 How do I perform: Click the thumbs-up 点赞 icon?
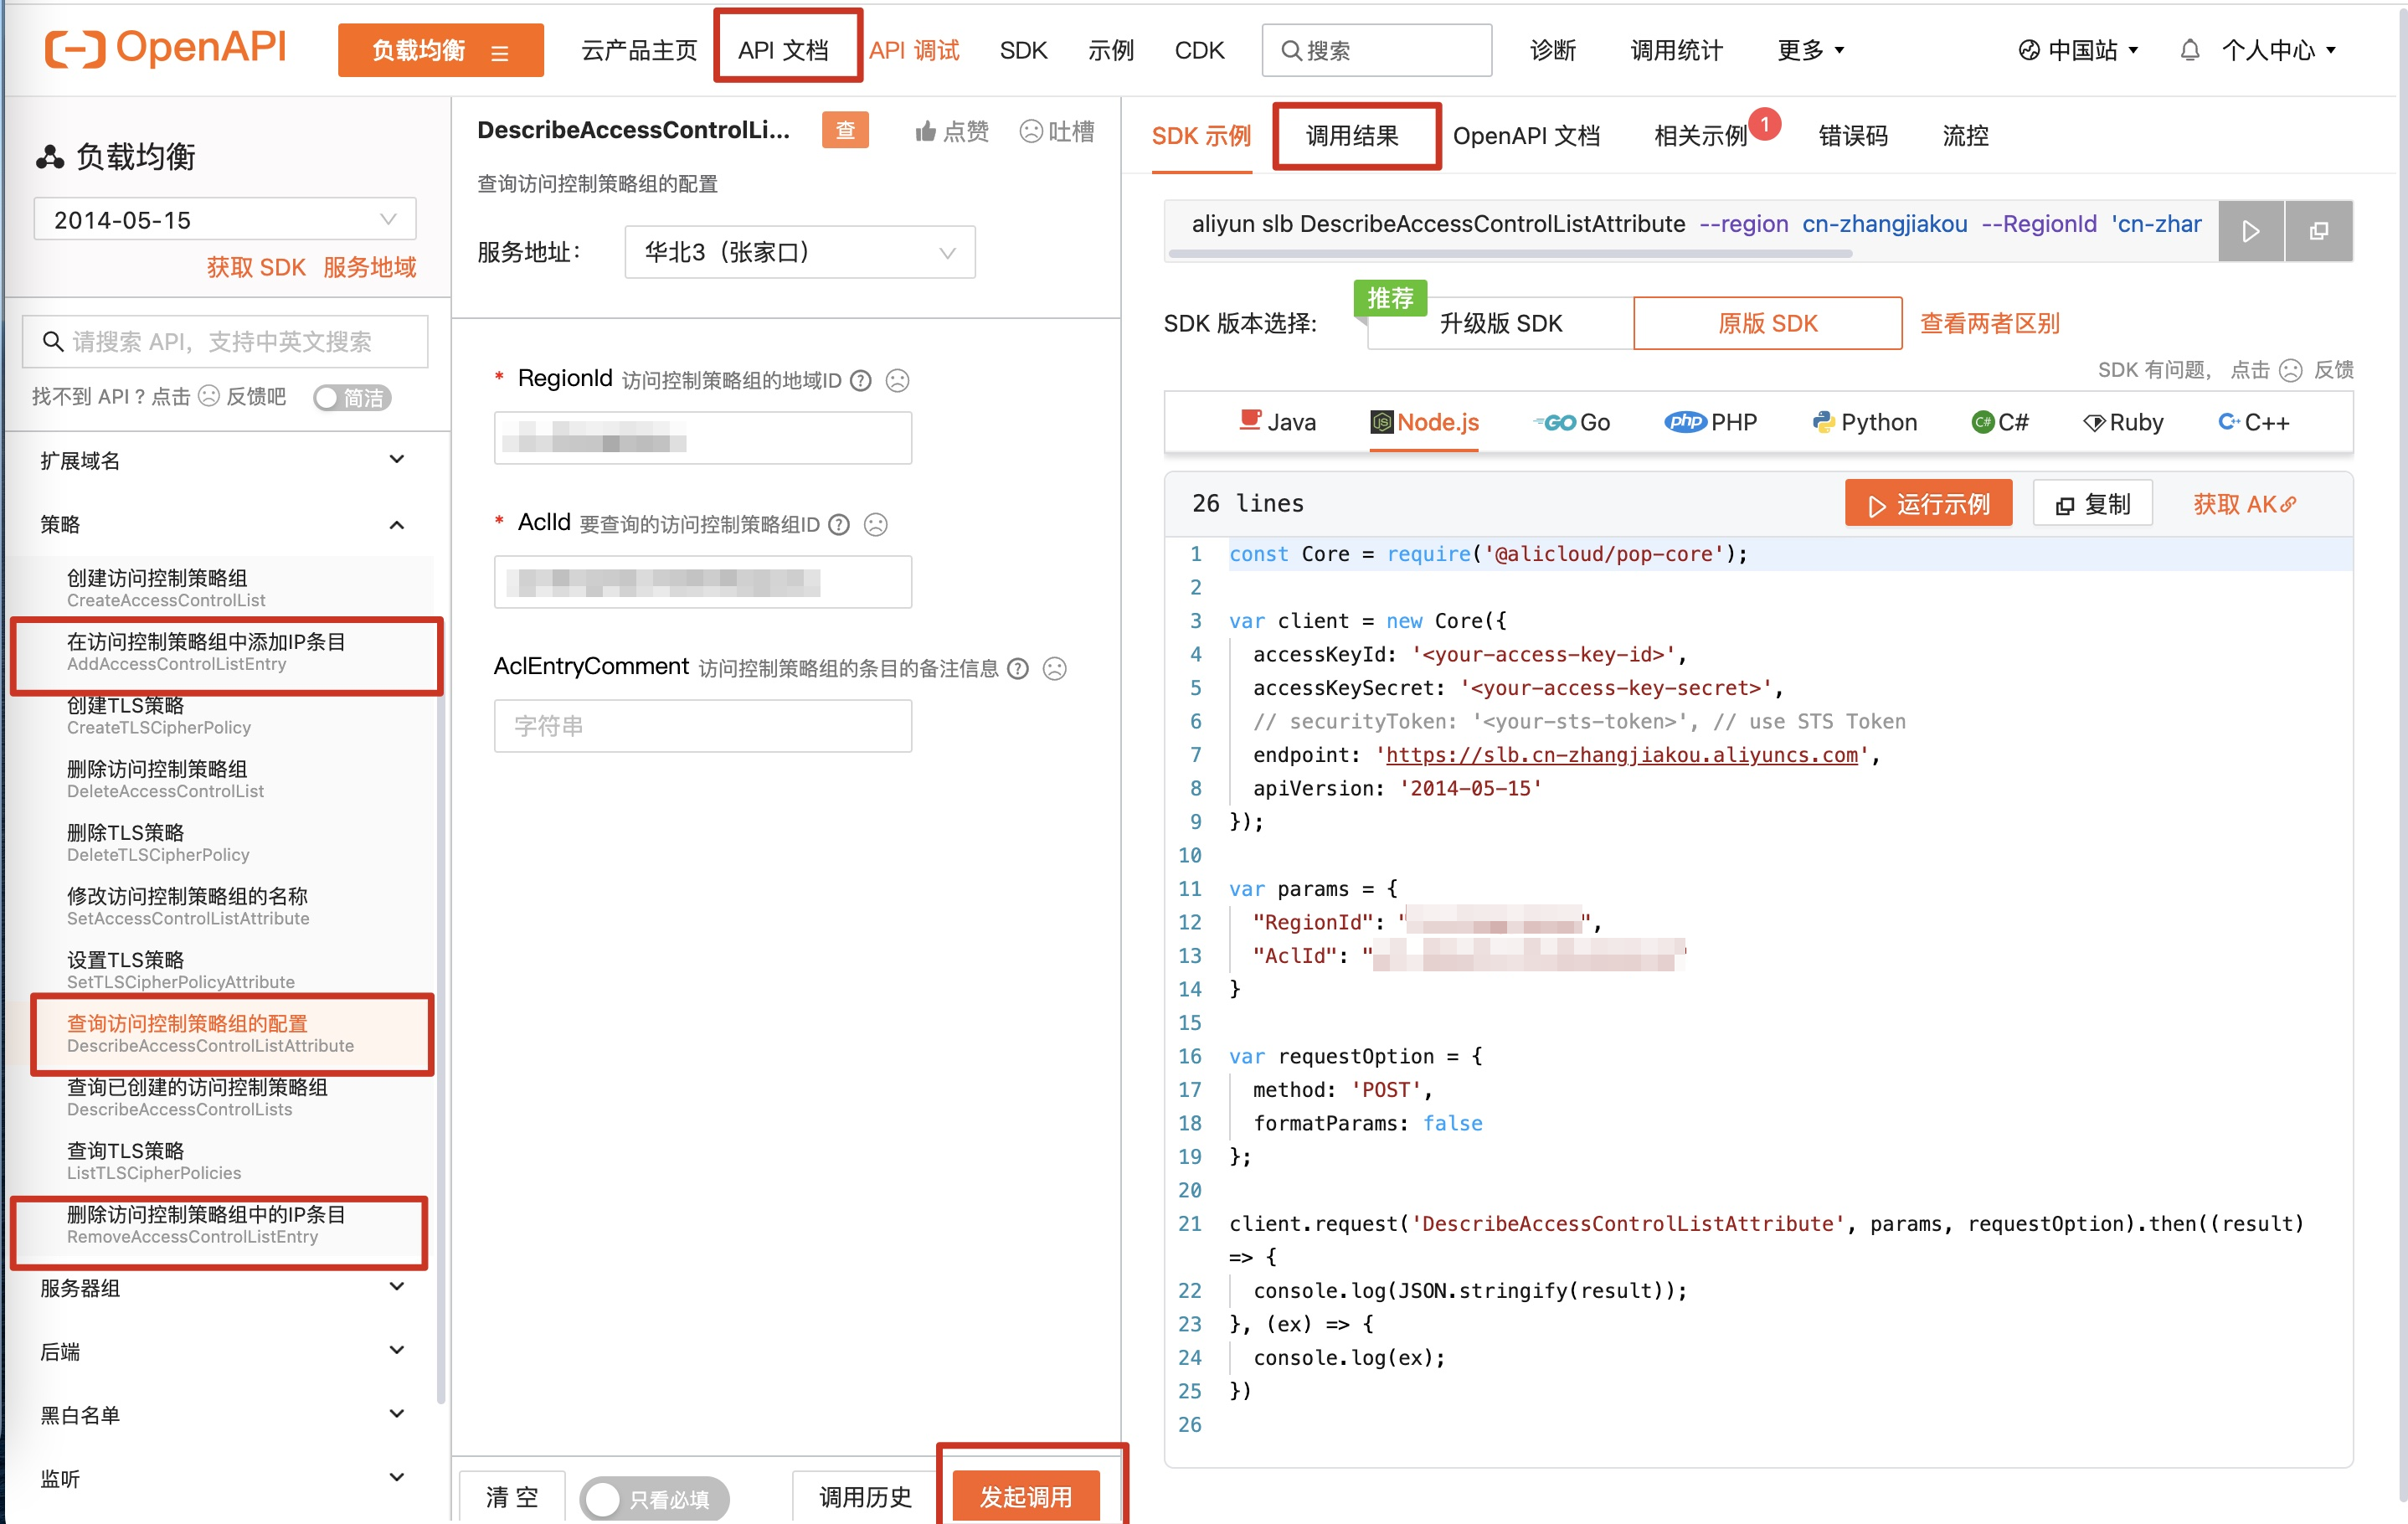point(925,132)
